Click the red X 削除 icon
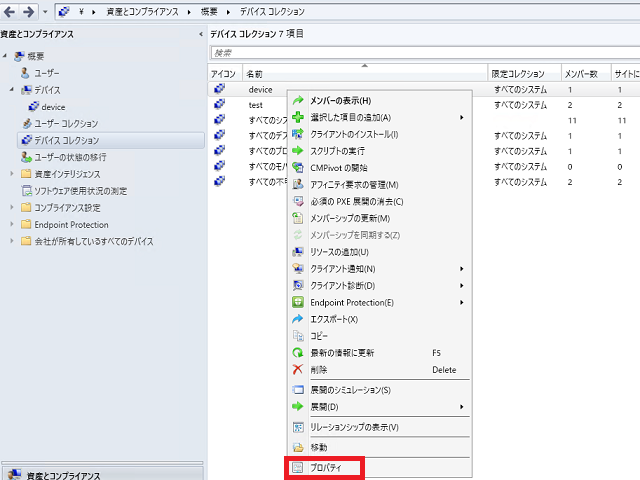This screenshot has height=480, width=640. click(298, 370)
